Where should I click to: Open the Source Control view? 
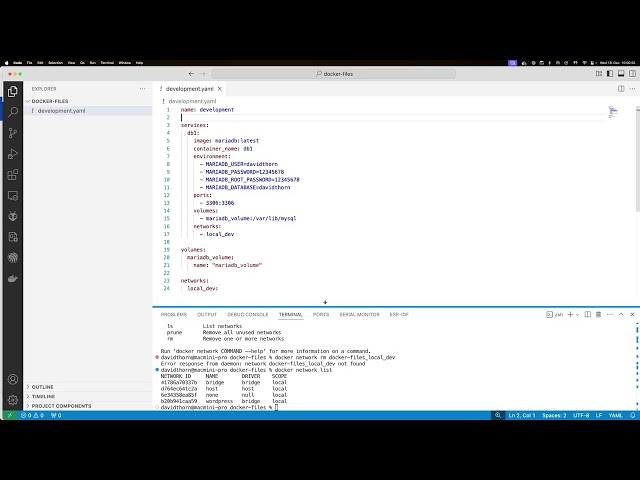pos(13,133)
